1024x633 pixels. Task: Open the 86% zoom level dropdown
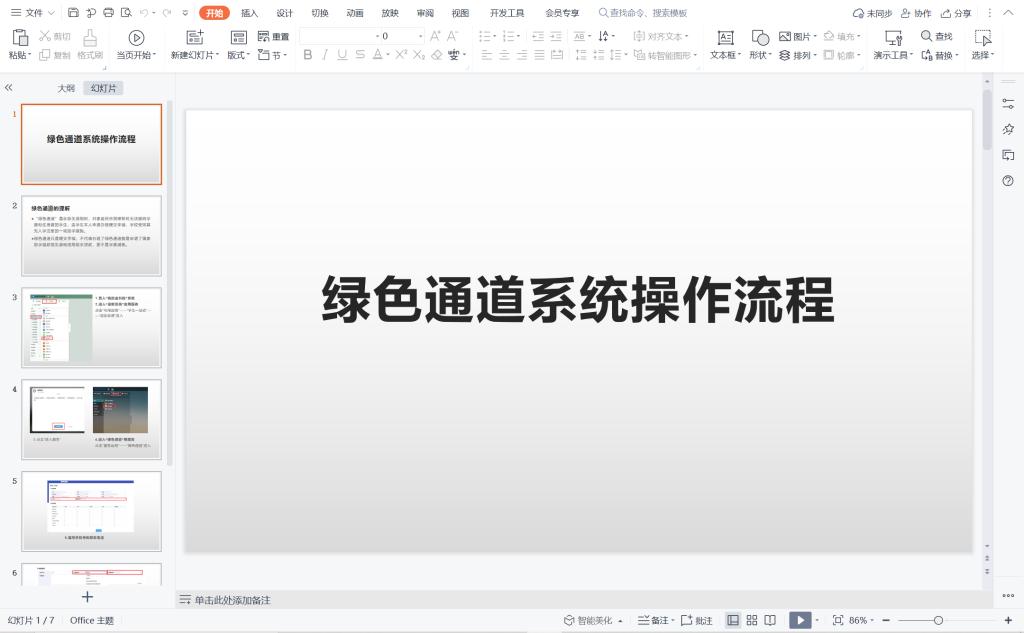pos(862,620)
